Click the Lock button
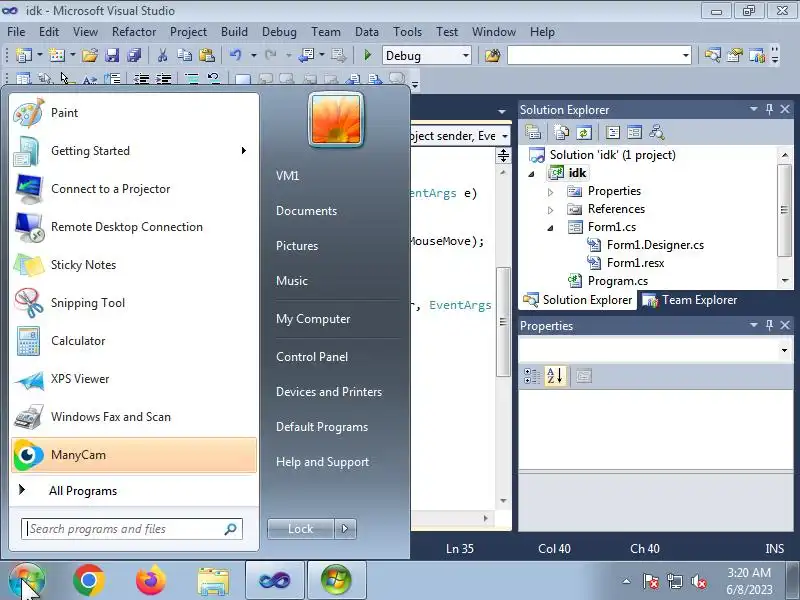The width and height of the screenshot is (800, 600). (x=301, y=529)
